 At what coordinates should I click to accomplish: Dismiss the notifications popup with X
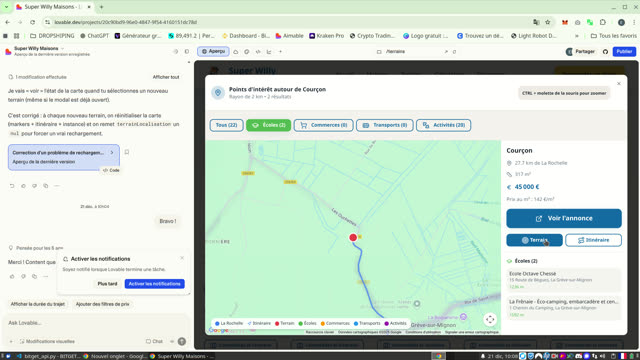tap(182, 258)
